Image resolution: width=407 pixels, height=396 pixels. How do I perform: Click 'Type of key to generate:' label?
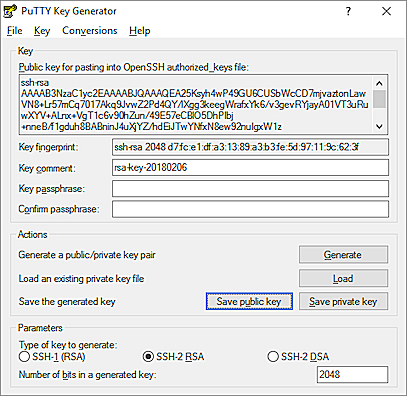[68, 345]
